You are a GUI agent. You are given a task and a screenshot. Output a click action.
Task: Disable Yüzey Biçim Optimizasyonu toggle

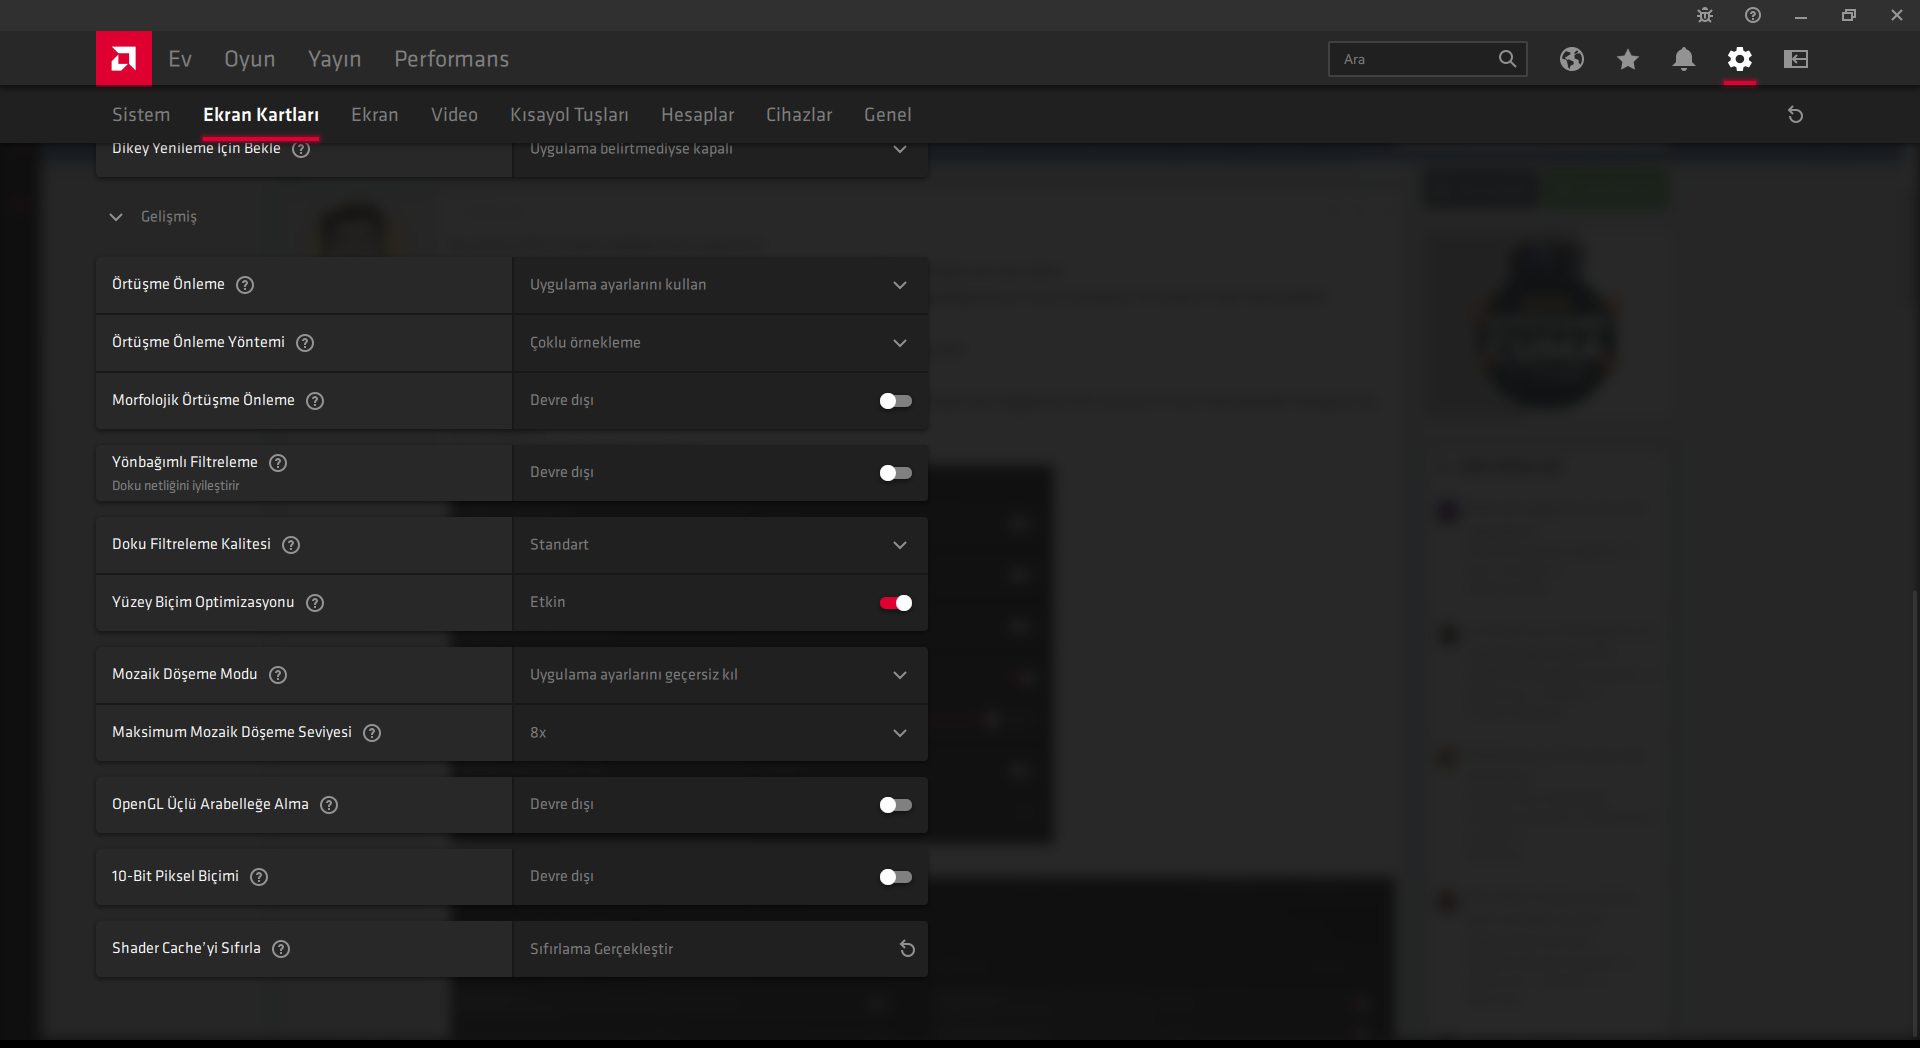point(895,603)
